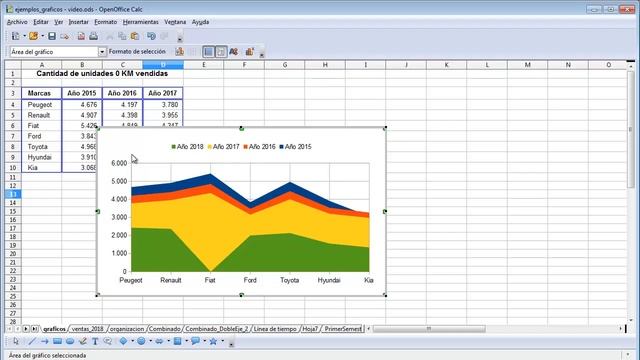This screenshot has width=640, height=360.
Task: Select the Rectangle drawing tool
Action: click(x=57, y=341)
